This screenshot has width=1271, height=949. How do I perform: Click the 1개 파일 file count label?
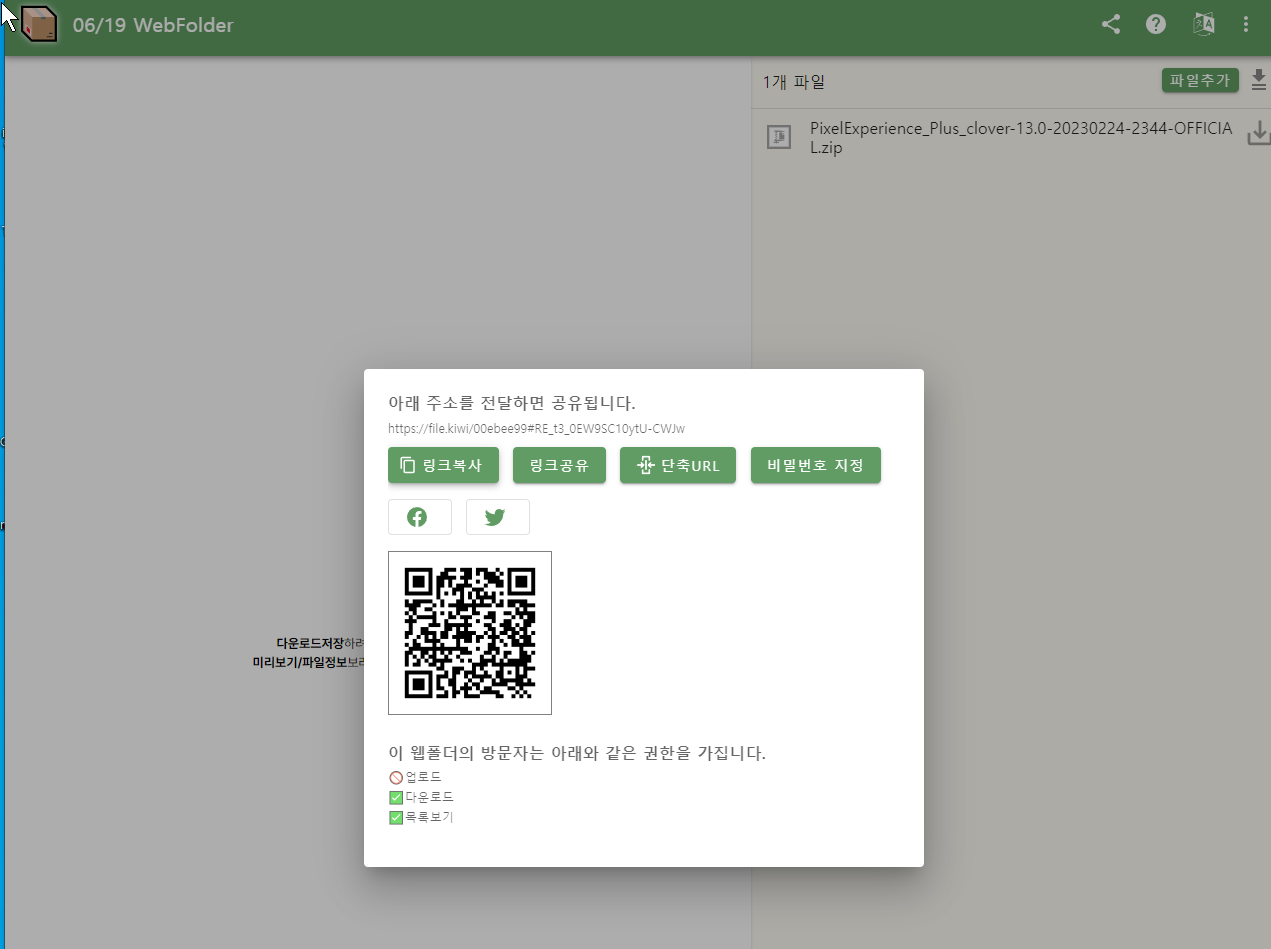click(794, 82)
